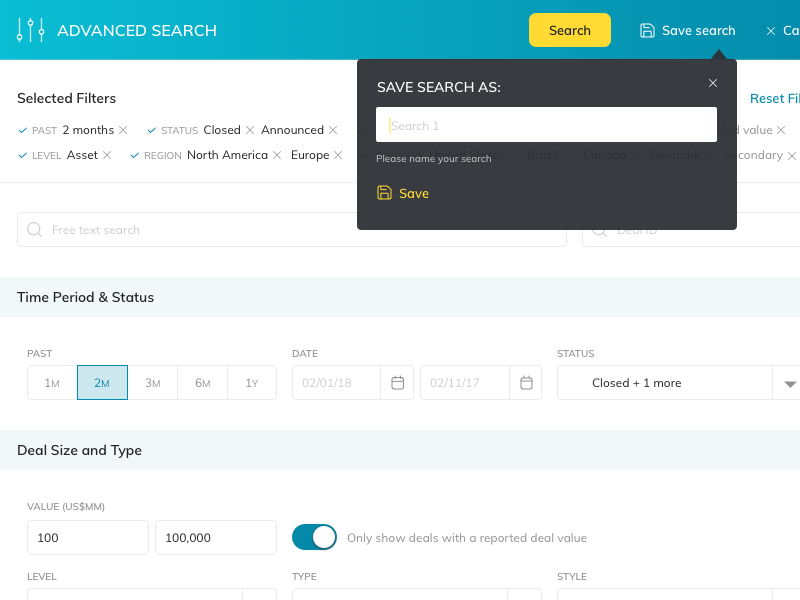
Task: Click the magnifying glass in the free text search
Action: coord(34,230)
